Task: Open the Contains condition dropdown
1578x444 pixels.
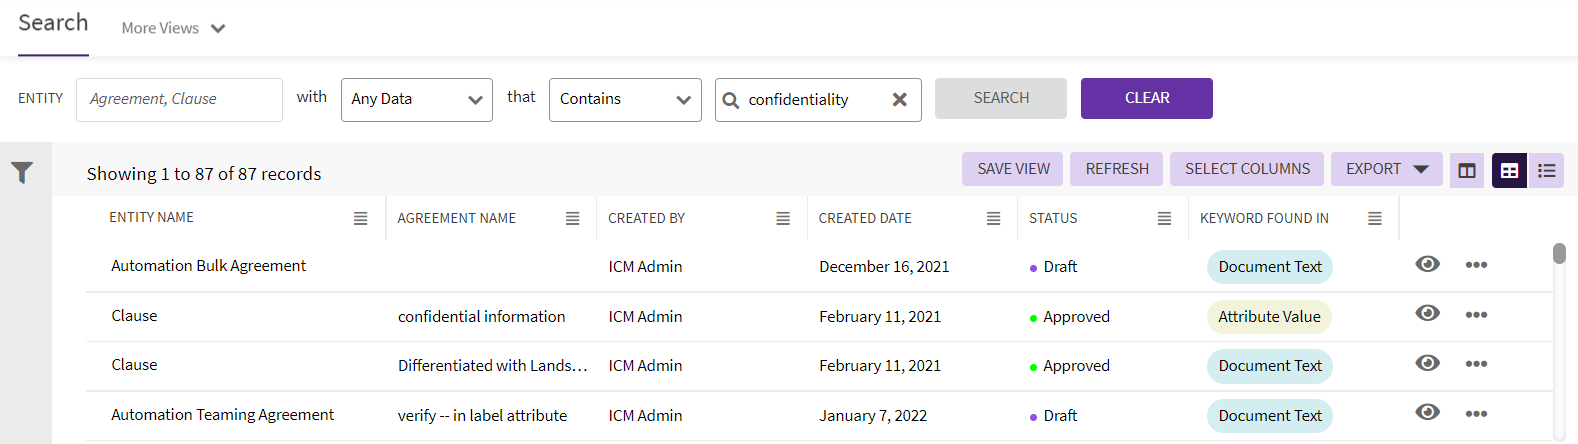Action: pos(625,100)
